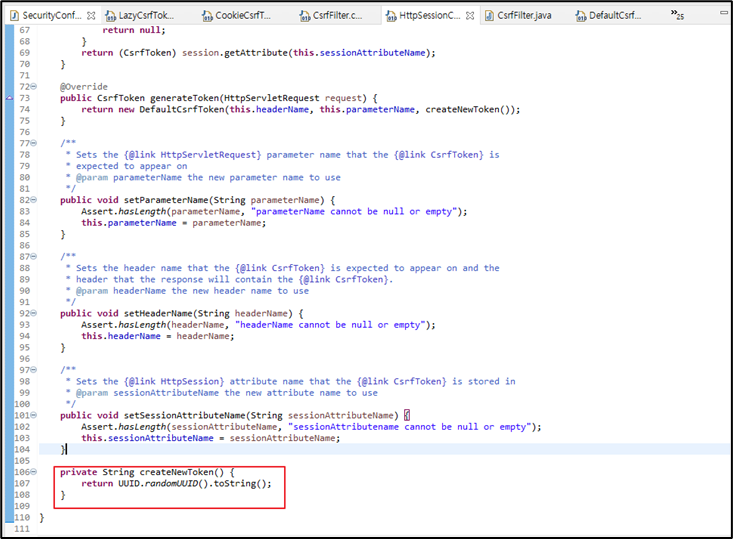
Task: Click the override marker on line 73
Action: [x=9, y=98]
